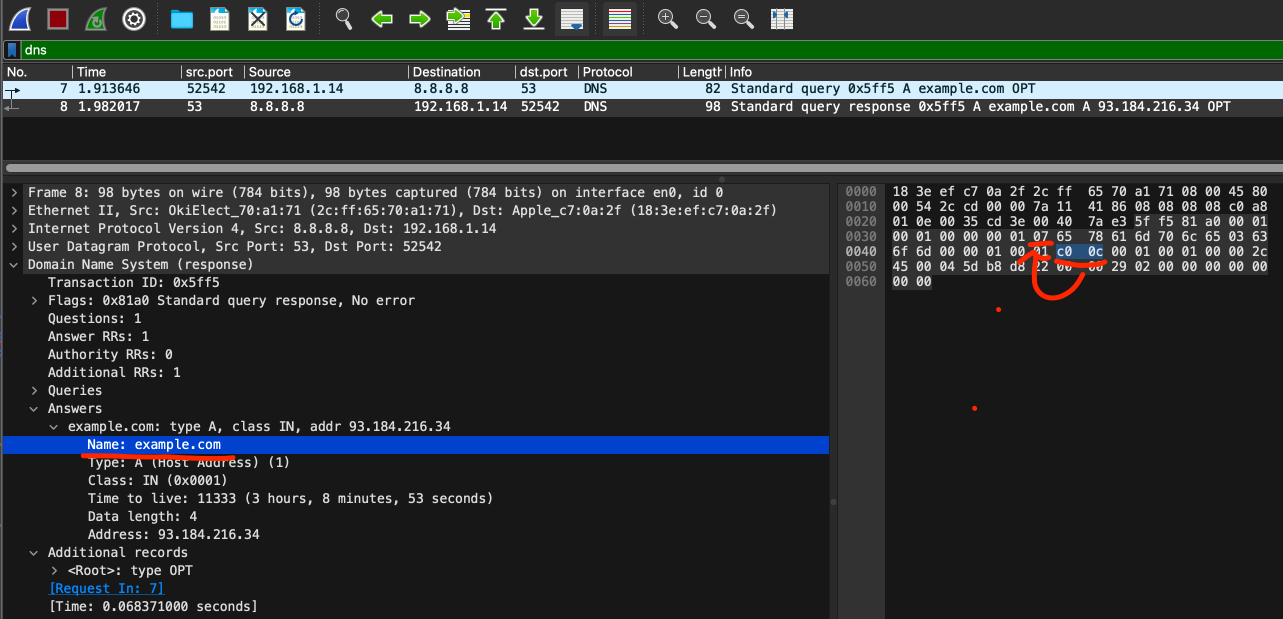Zoom in on packet text

click(668, 18)
